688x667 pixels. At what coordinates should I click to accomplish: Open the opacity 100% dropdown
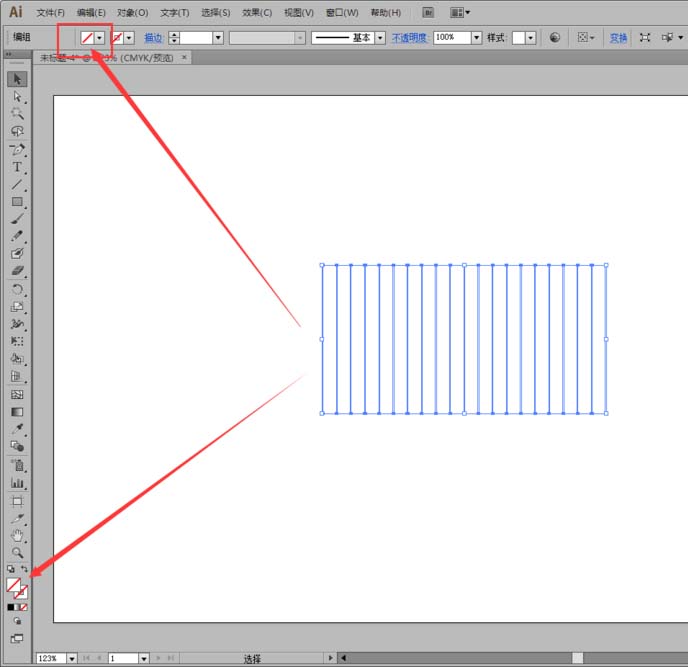click(477, 38)
